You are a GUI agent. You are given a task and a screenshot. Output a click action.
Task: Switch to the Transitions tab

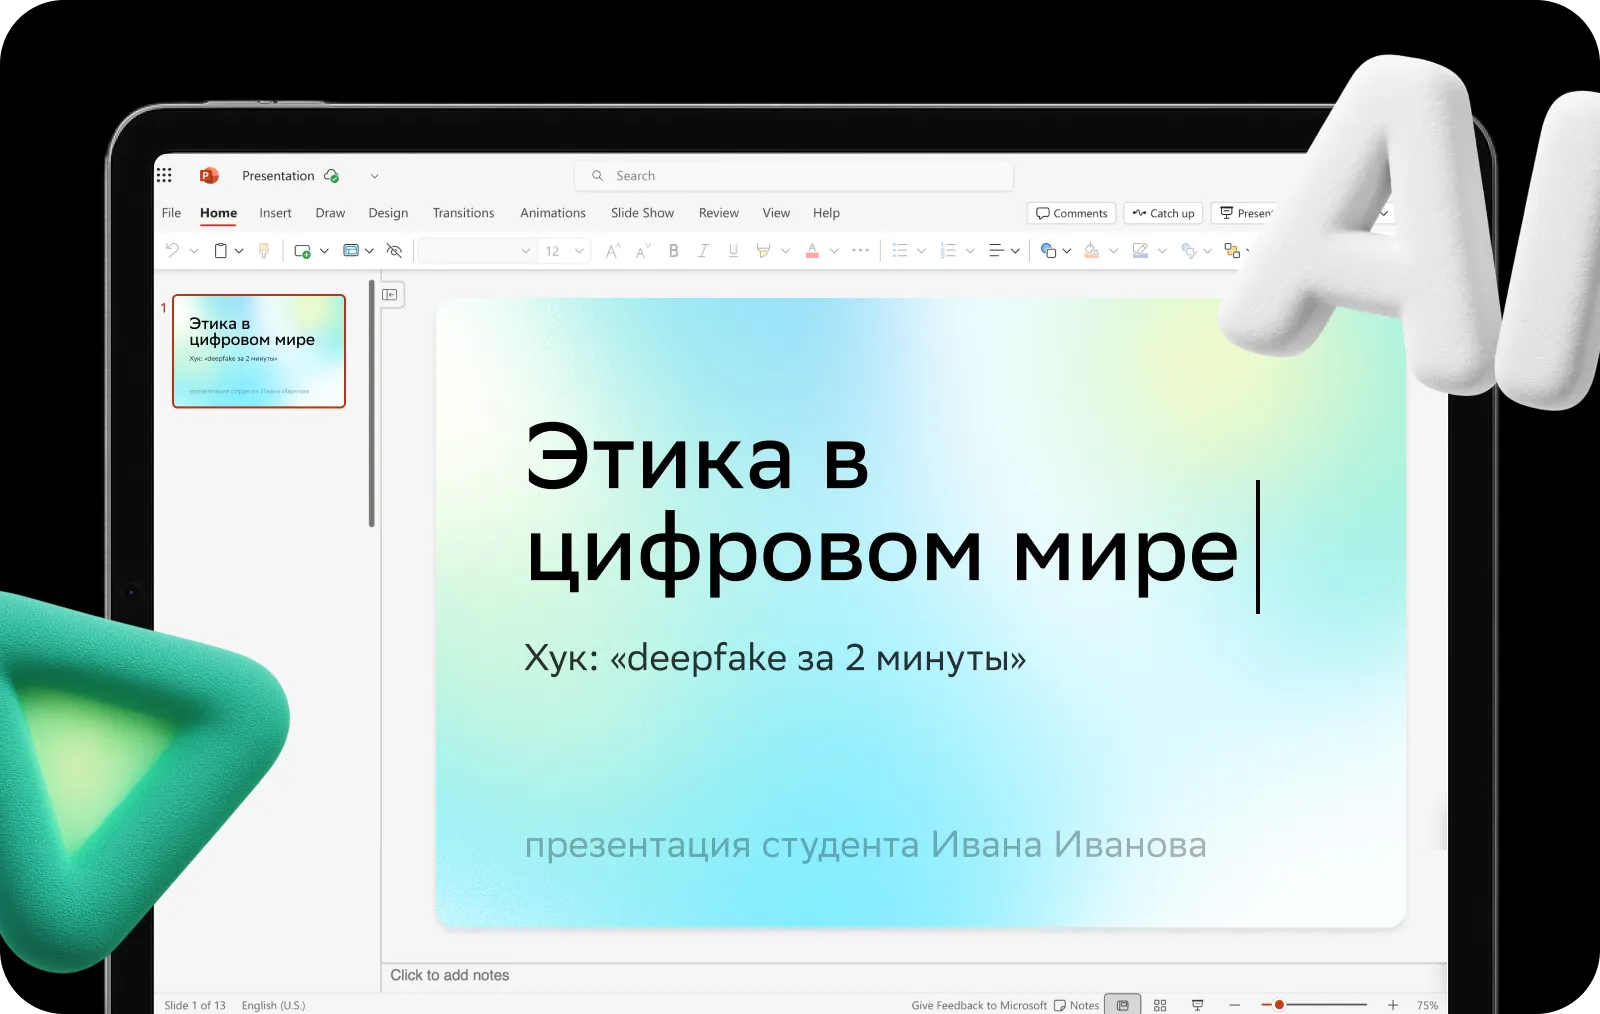point(463,213)
